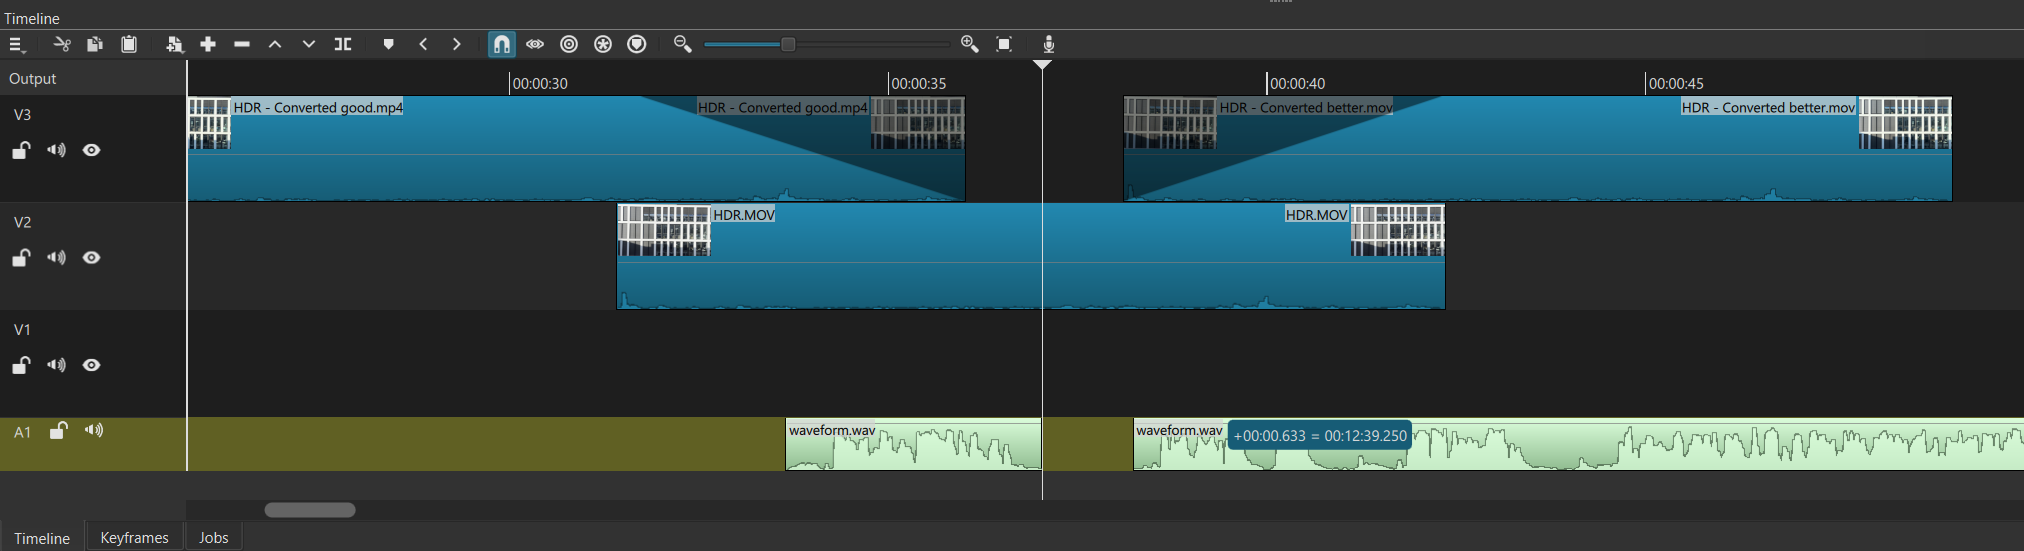Image resolution: width=2024 pixels, height=551 pixels.
Task: Toggle the Snap magnet button
Action: (501, 44)
